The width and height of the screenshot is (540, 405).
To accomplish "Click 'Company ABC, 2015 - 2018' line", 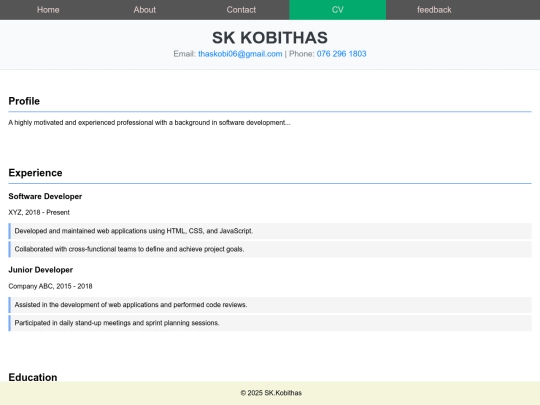I will pos(50,286).
